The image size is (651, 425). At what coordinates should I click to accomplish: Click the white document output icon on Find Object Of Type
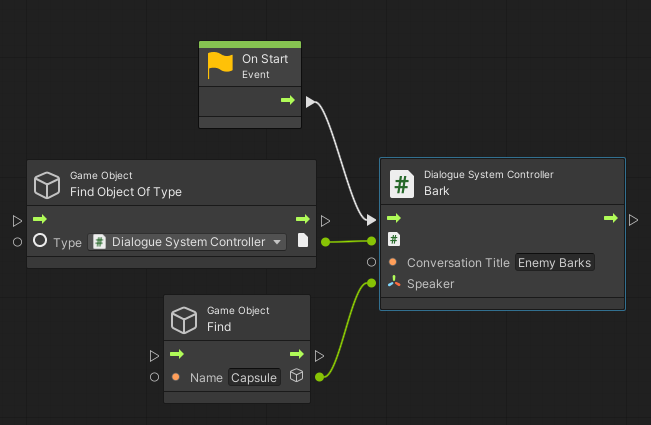pyautogui.click(x=303, y=240)
